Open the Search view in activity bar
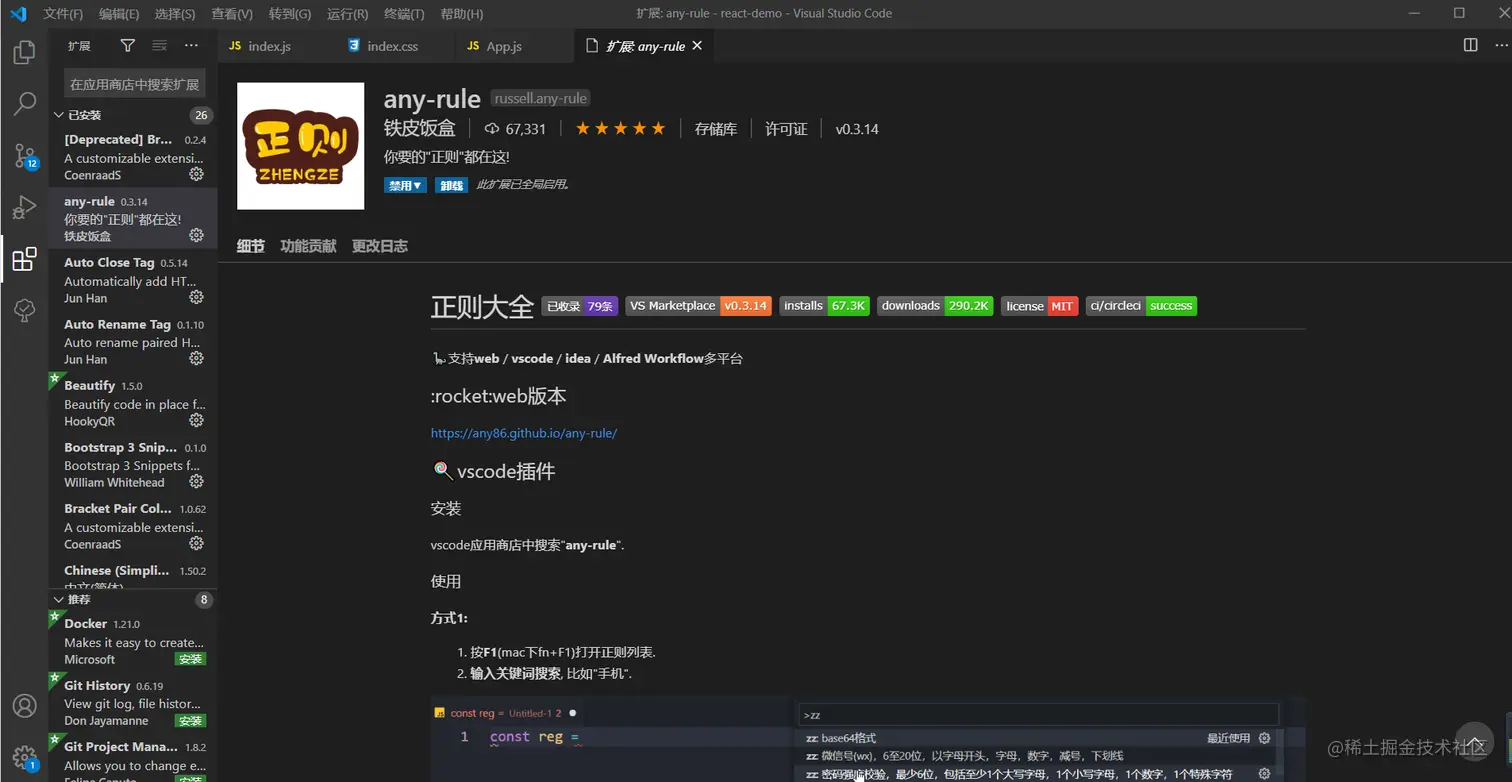Image resolution: width=1512 pixels, height=782 pixels. pyautogui.click(x=24, y=103)
